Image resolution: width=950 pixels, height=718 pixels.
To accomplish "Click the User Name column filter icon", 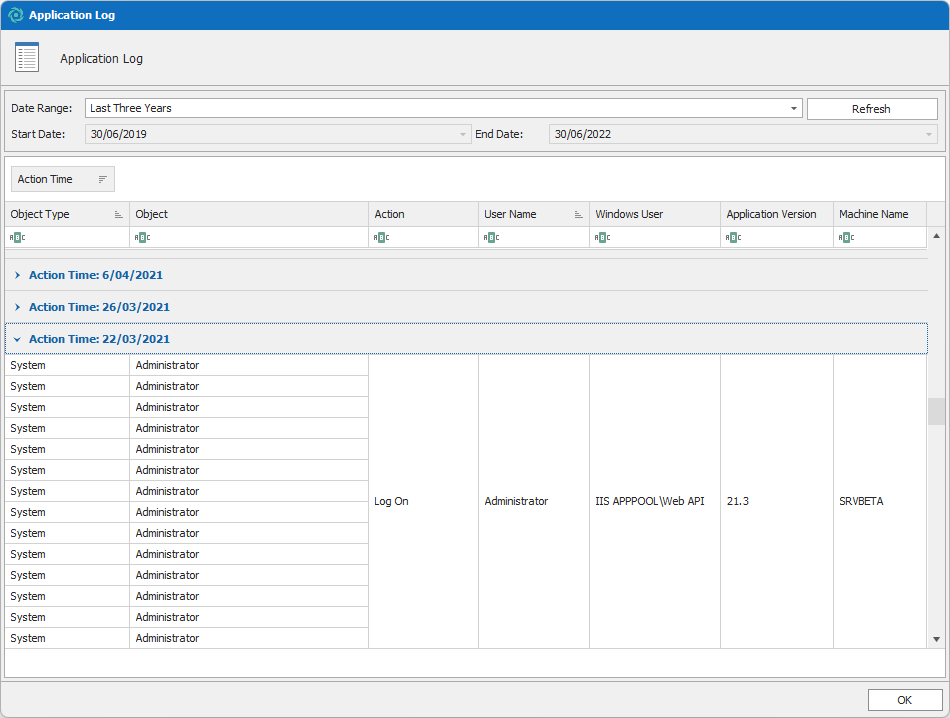I will click(x=491, y=238).
